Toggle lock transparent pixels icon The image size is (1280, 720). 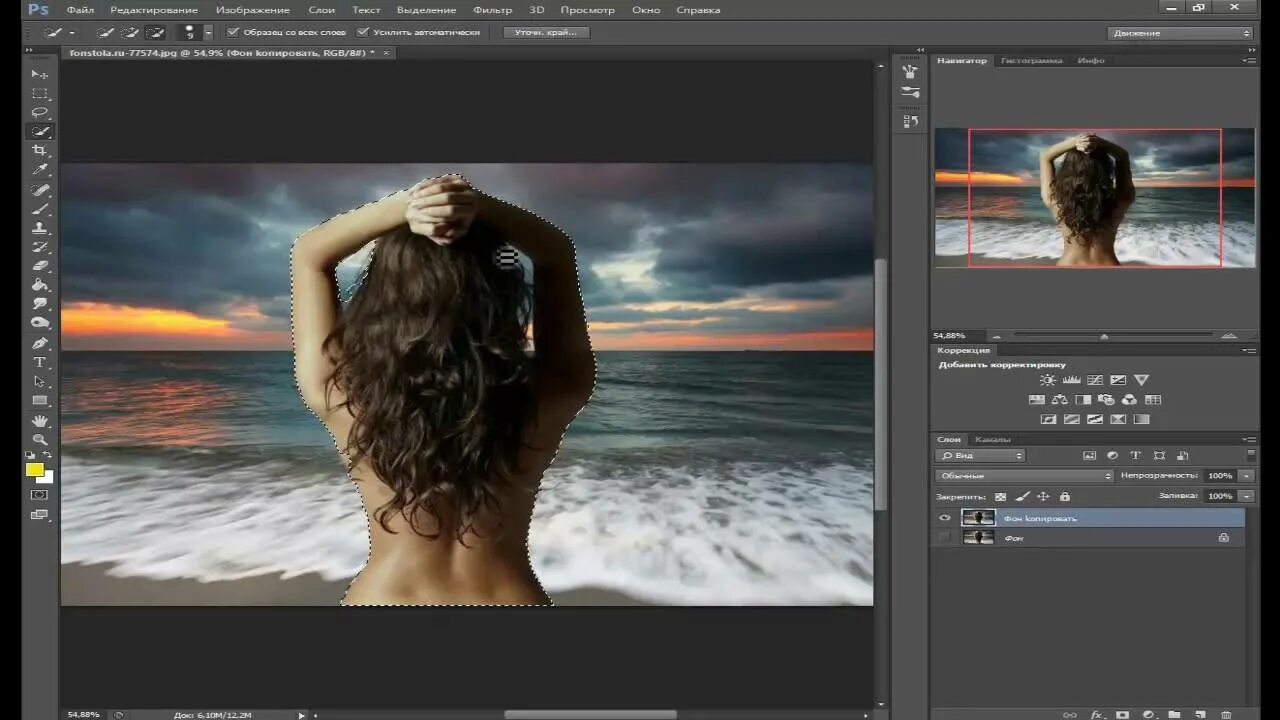[1000, 496]
